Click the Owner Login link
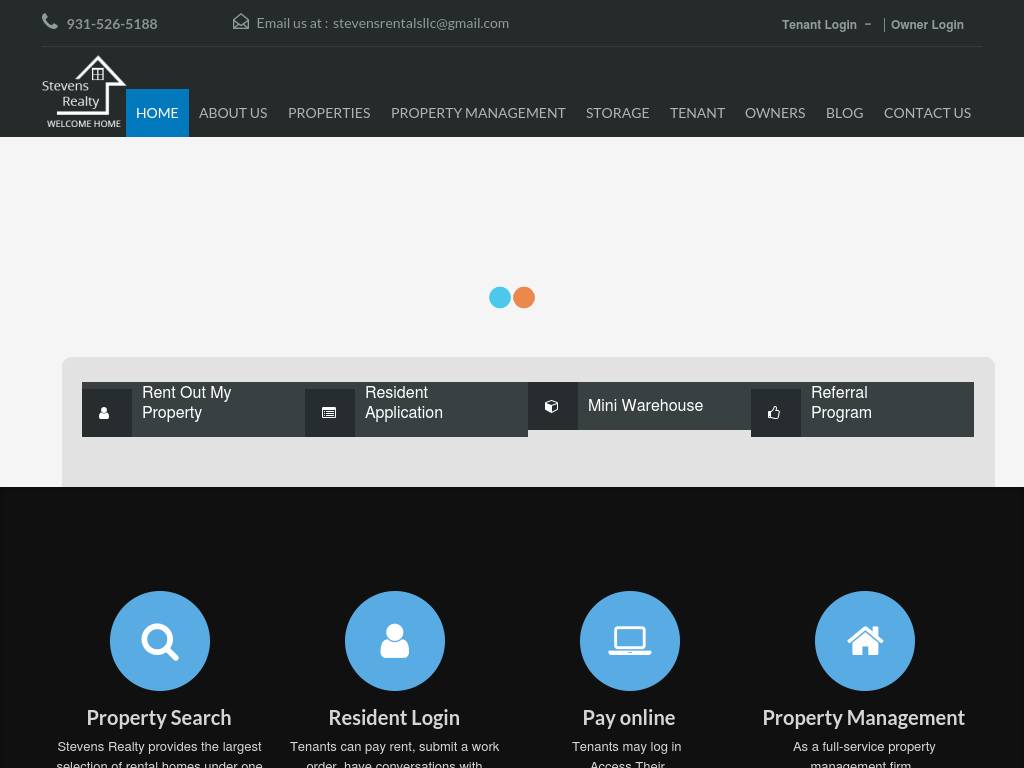1024x768 pixels. 927,25
